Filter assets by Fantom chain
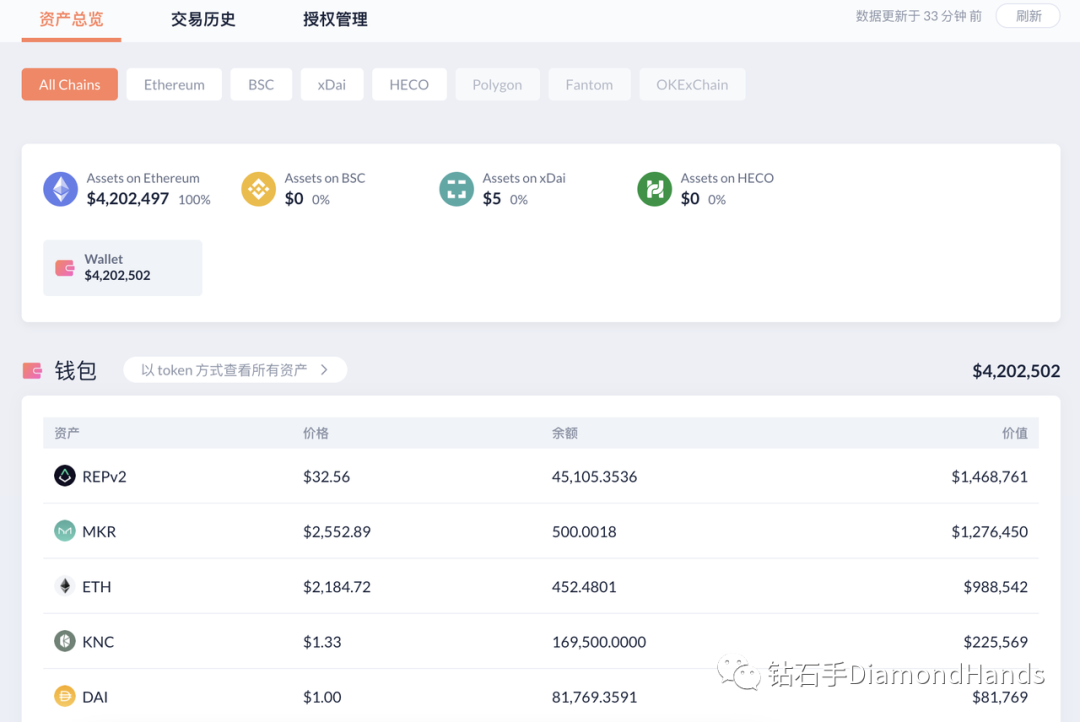This screenshot has height=722, width=1080. point(590,85)
